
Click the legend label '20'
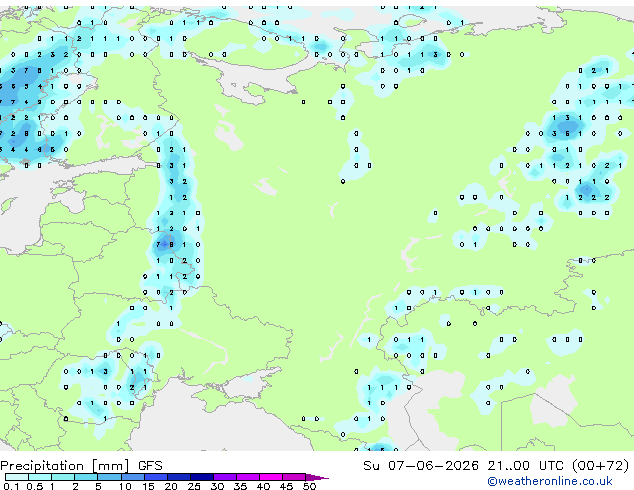click(171, 486)
